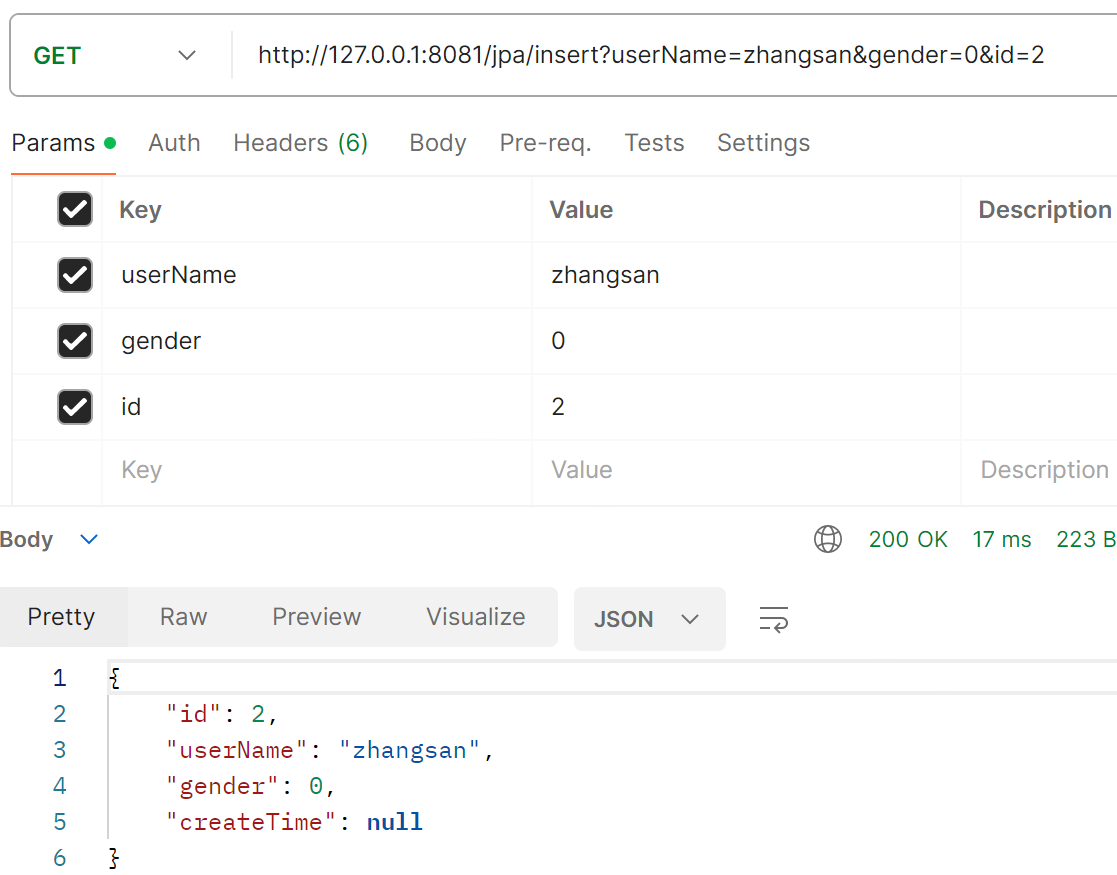Click the gender key cell
Screen dimensions: 1117x875
point(317,341)
